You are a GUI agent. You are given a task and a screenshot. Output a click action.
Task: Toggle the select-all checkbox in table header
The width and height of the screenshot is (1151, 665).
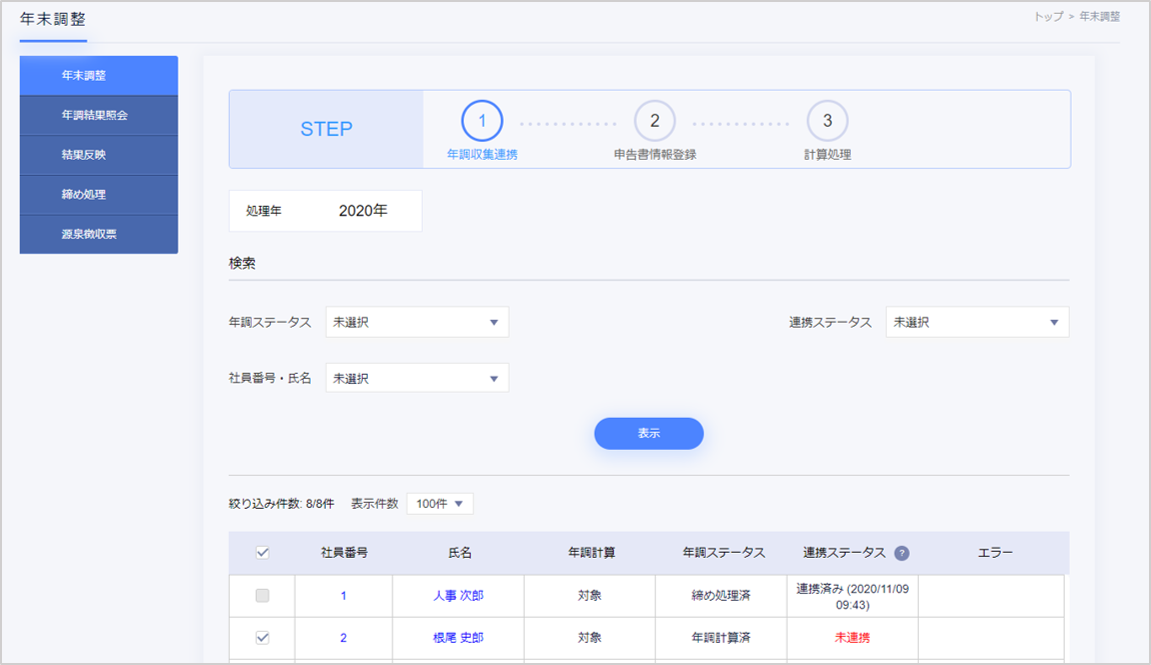[x=262, y=553]
